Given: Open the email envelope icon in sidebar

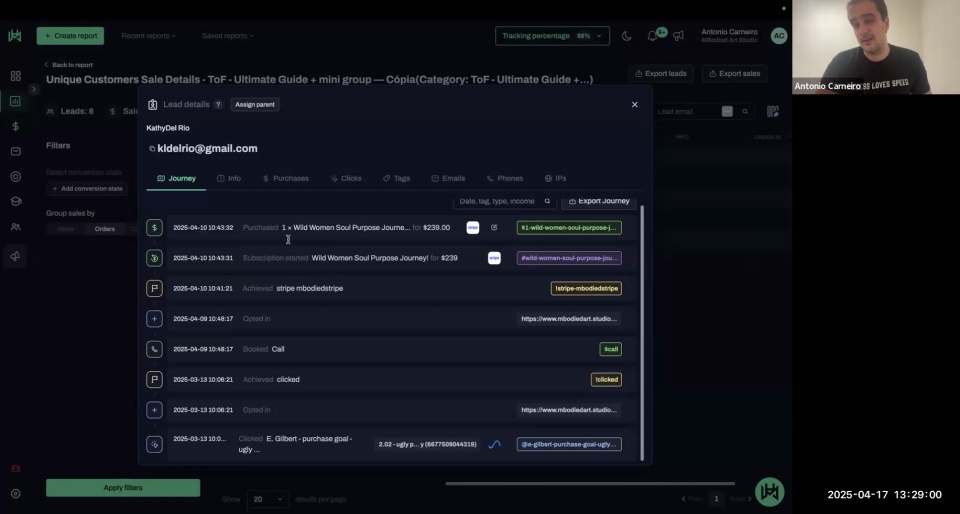Looking at the screenshot, I should click(15, 151).
